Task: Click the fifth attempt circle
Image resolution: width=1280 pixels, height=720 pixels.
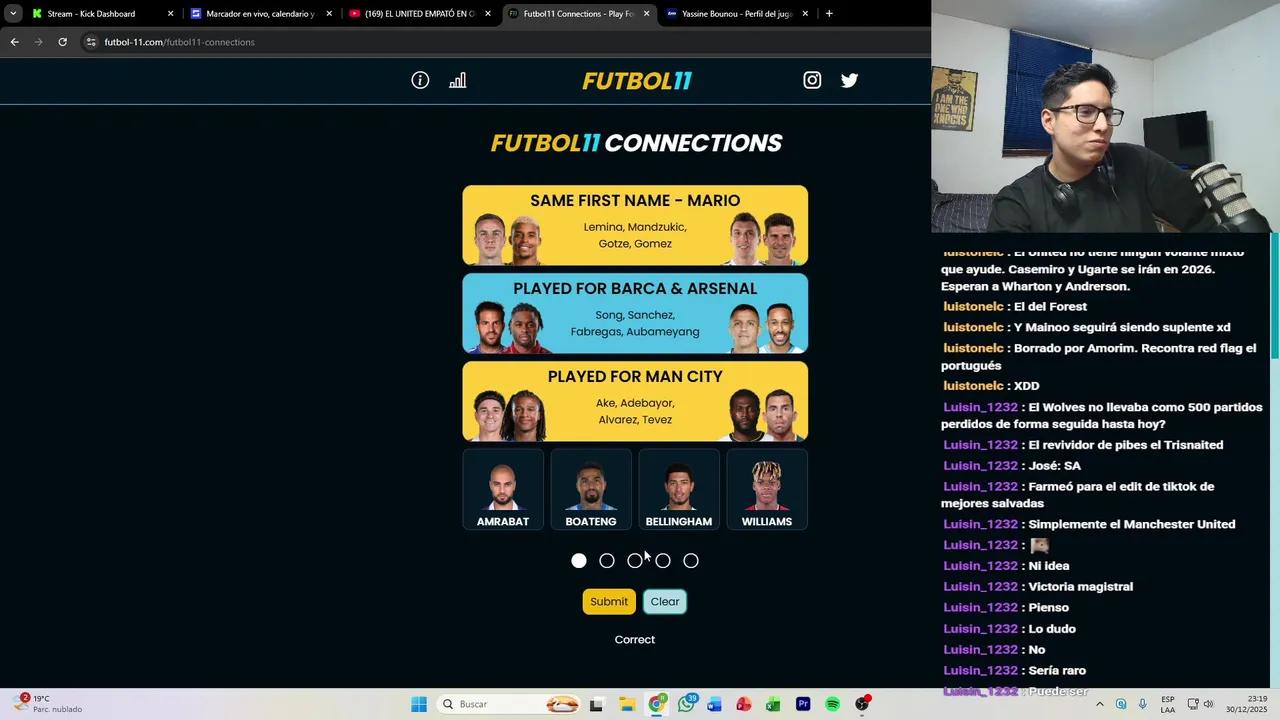Action: [x=691, y=561]
